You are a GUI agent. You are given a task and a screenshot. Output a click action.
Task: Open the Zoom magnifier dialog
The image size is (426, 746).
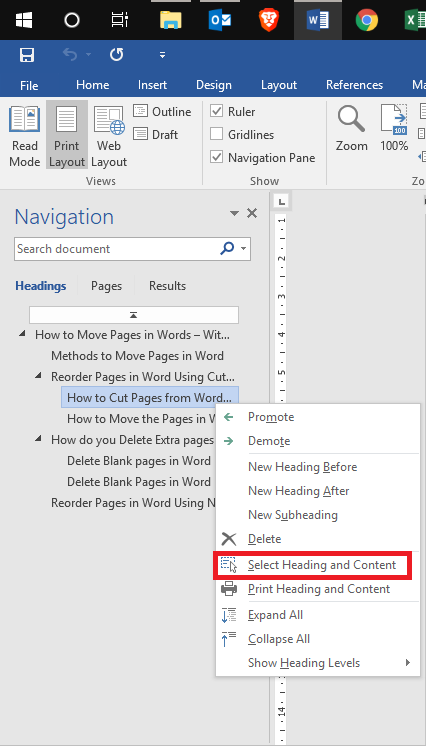[352, 128]
